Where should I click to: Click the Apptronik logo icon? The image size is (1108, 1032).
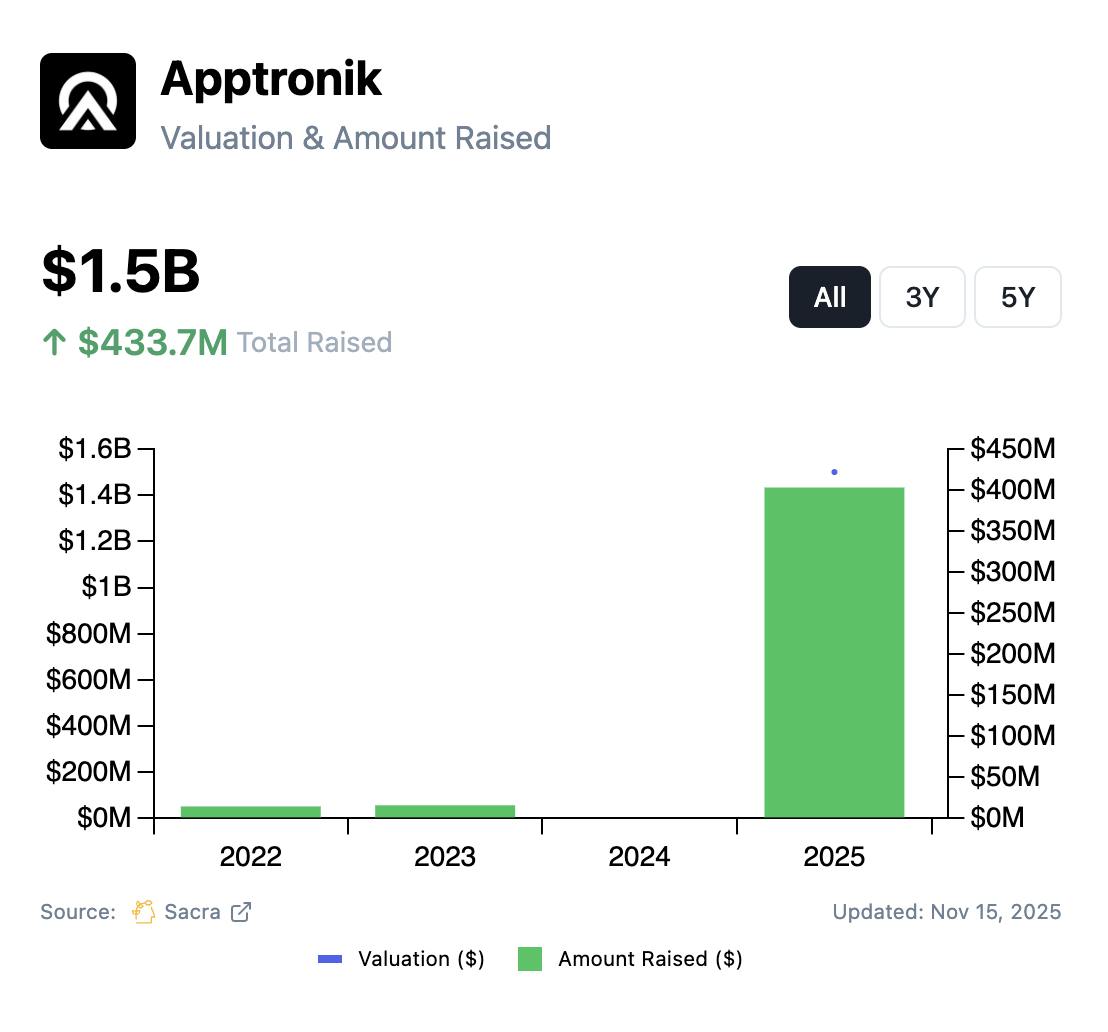click(88, 101)
